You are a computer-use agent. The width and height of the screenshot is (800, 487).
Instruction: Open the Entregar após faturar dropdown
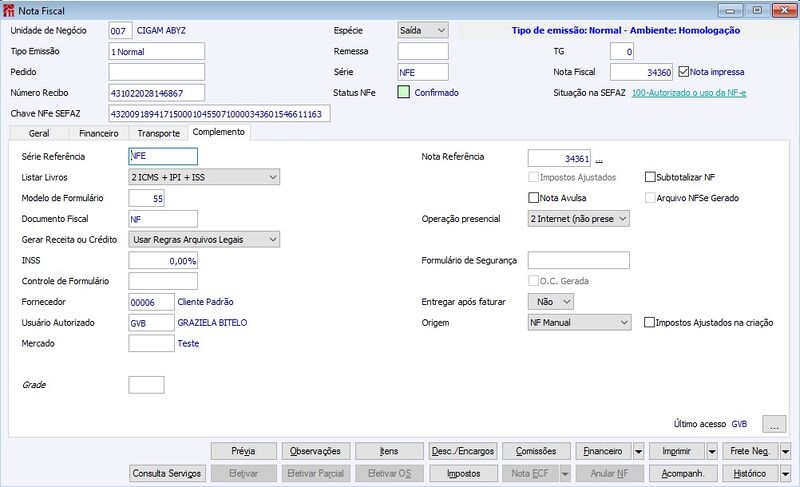(x=551, y=301)
